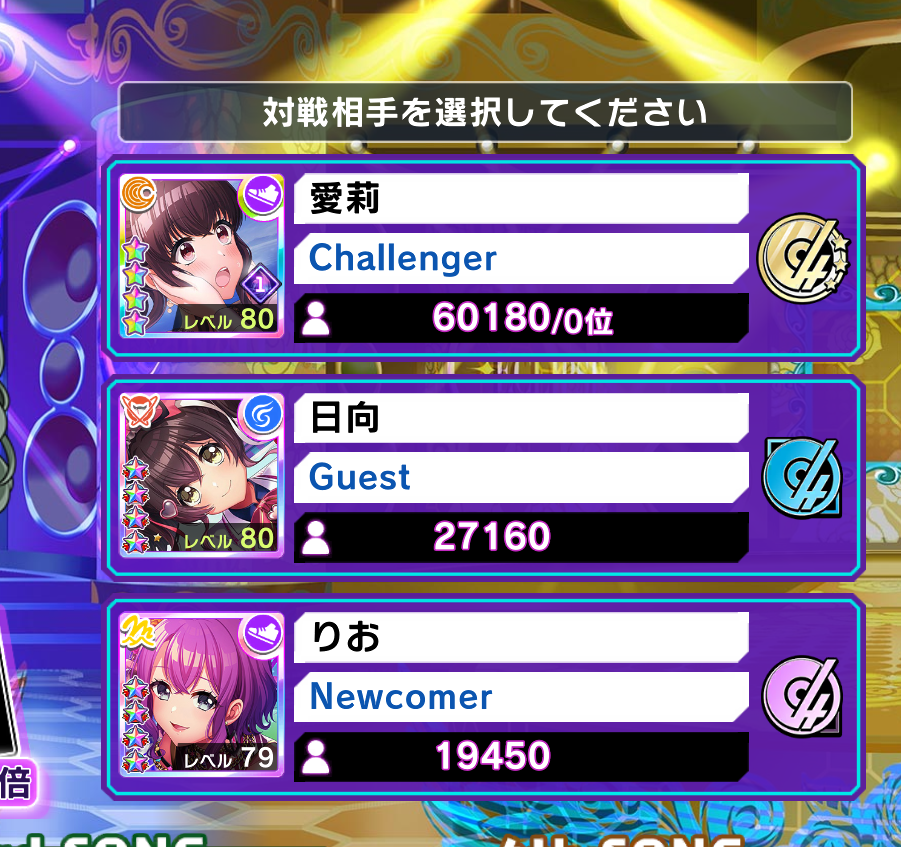Click the purple shoe icon on 愛莉's card

click(263, 195)
